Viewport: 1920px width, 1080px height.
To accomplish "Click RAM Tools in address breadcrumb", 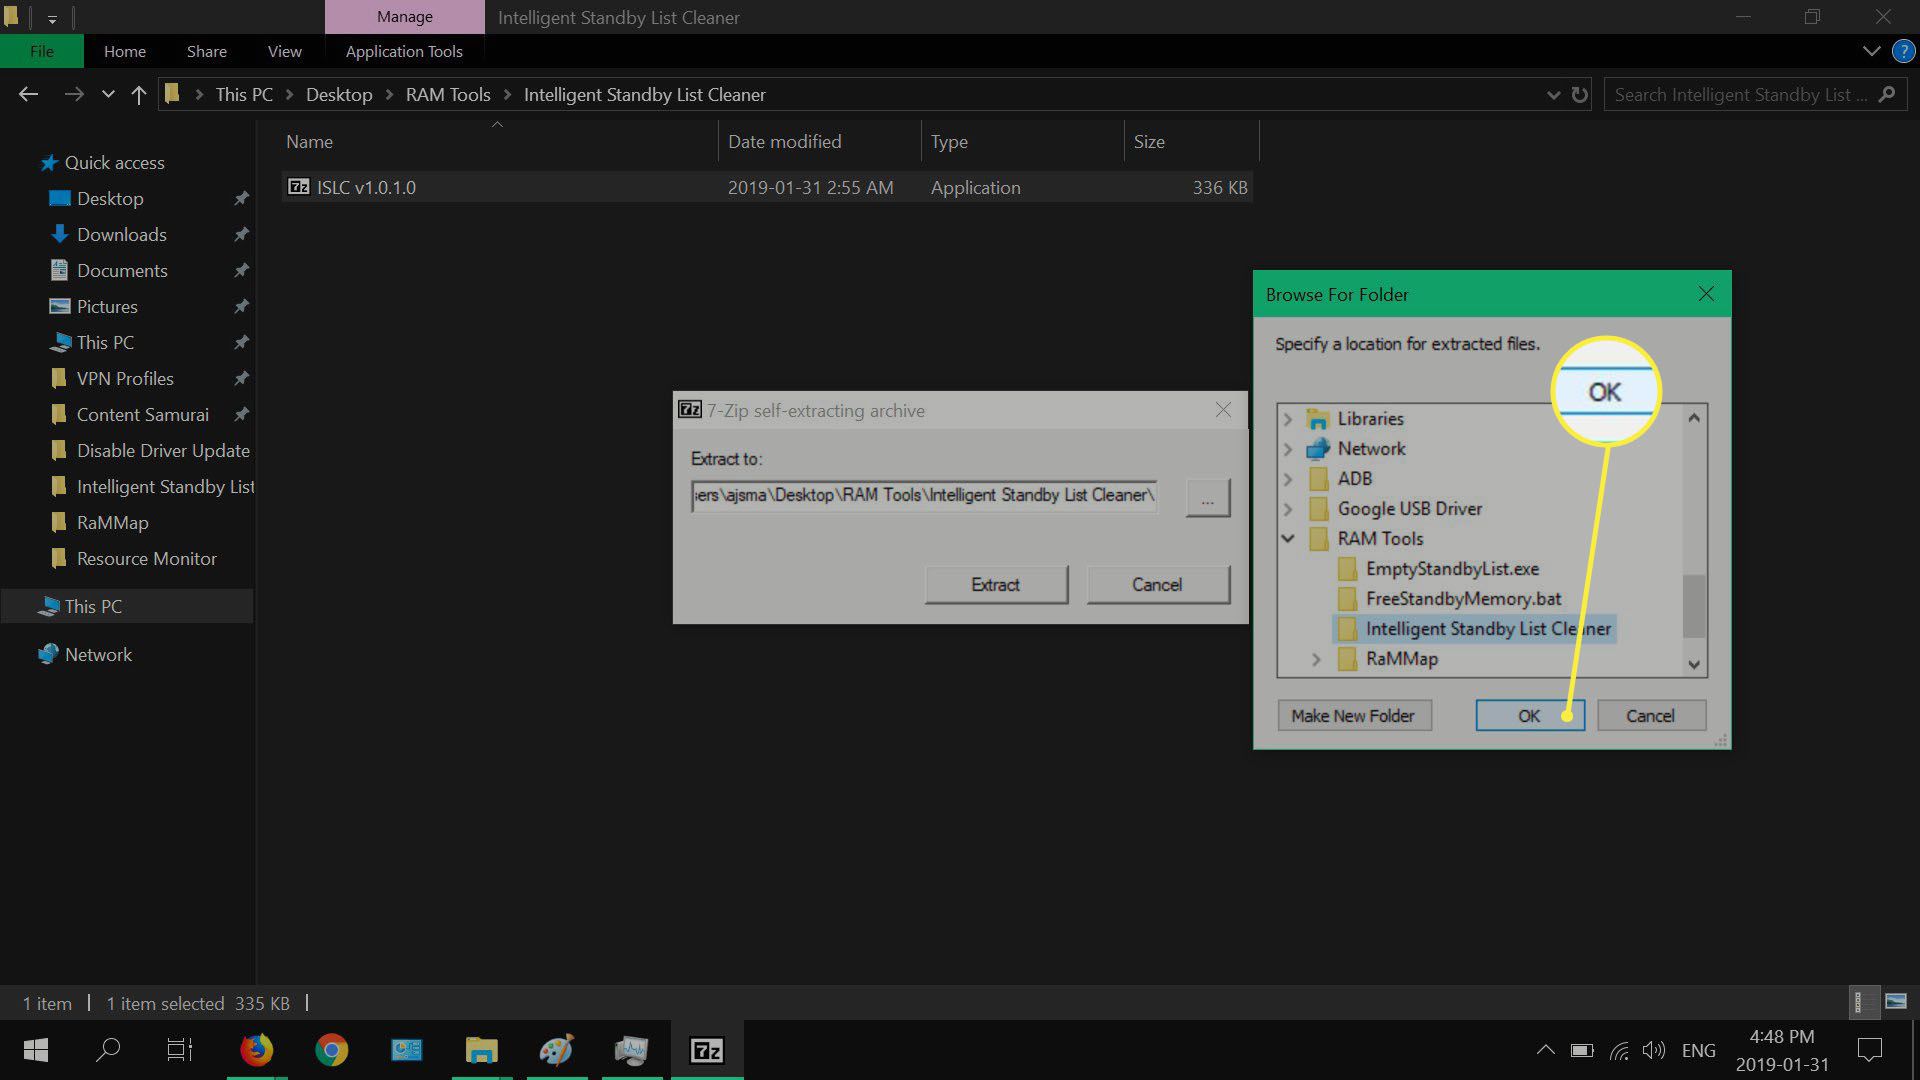I will (448, 94).
